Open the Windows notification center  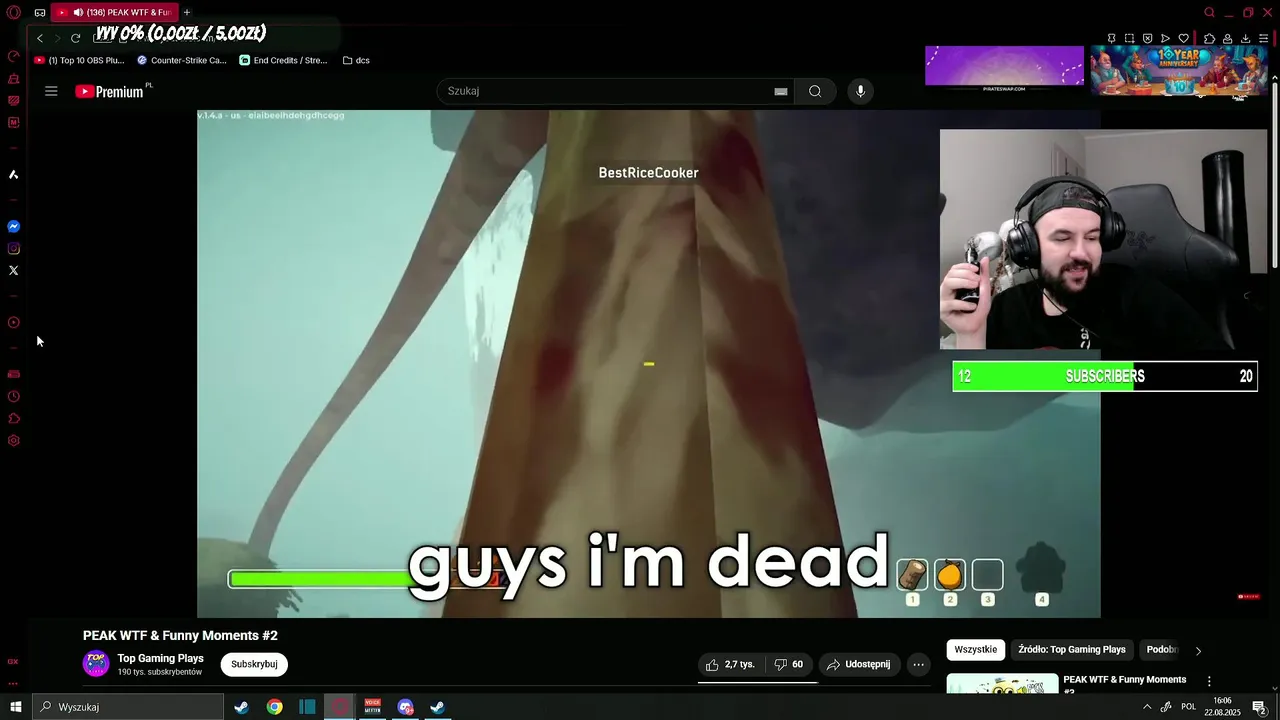[x=1261, y=707]
